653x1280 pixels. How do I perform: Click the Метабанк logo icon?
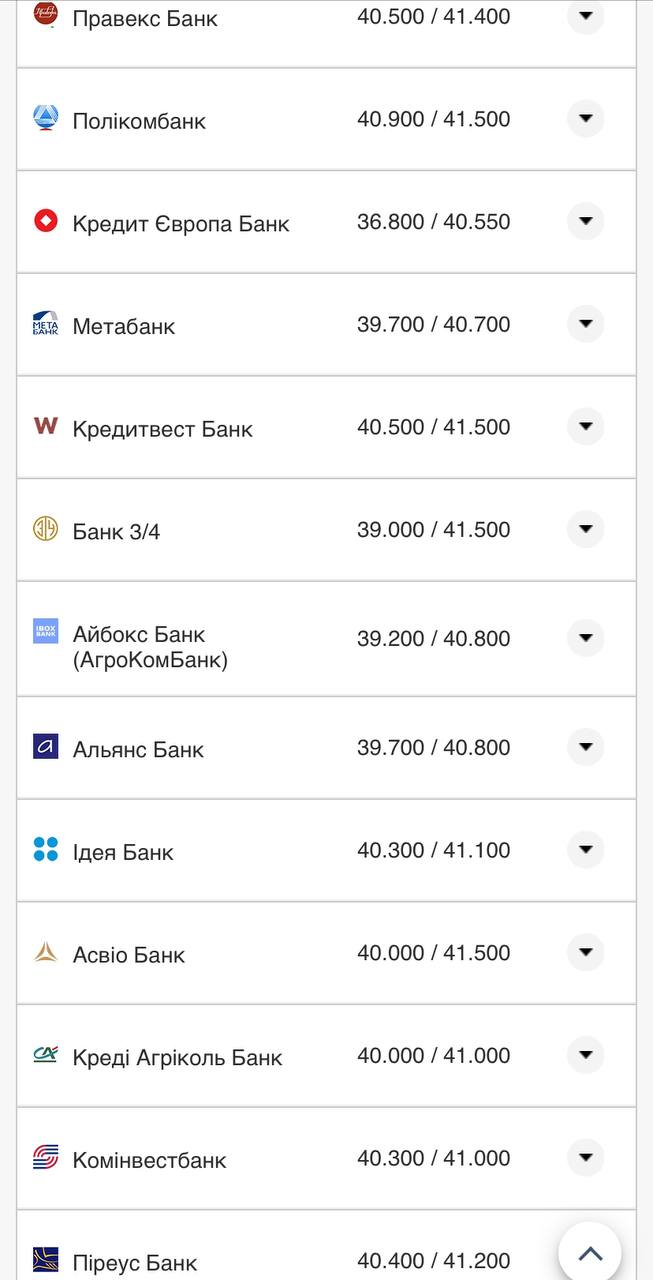click(46, 324)
